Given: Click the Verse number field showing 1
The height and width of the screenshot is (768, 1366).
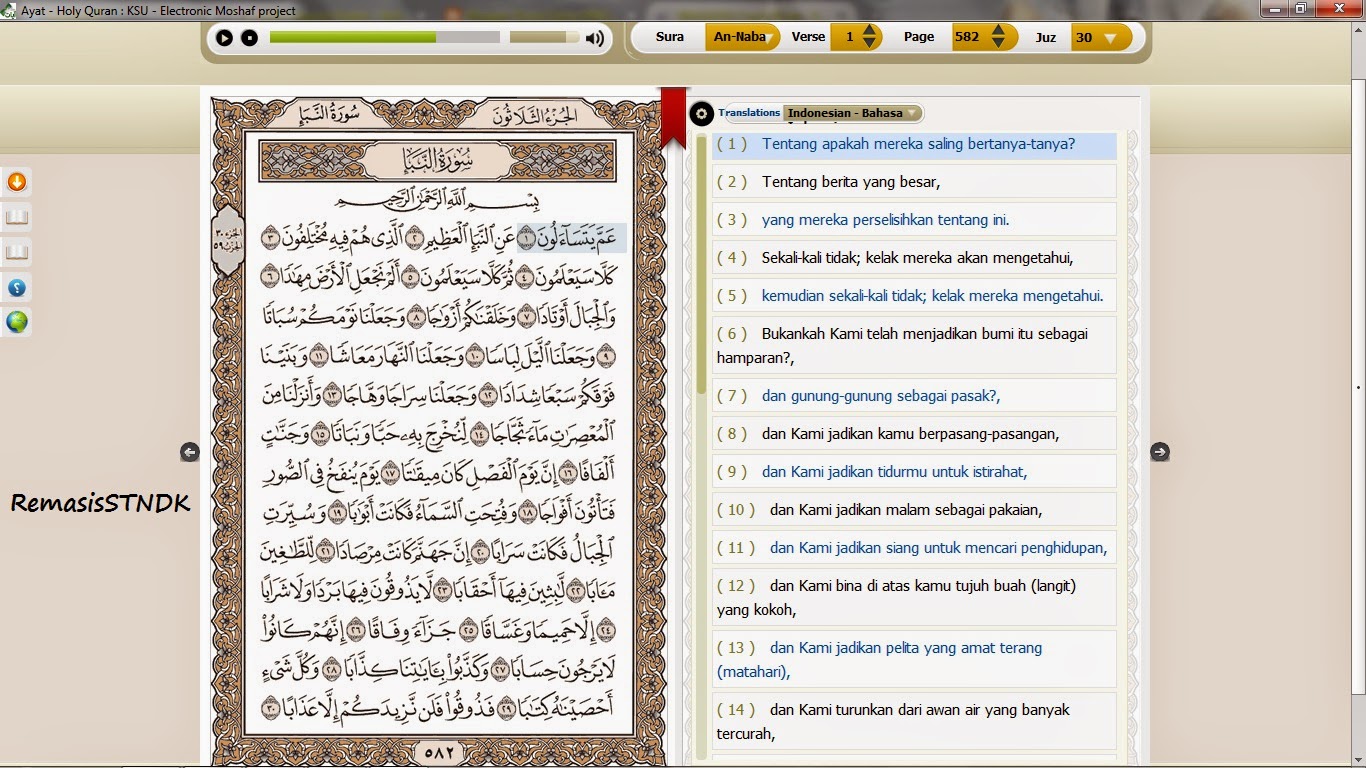Looking at the screenshot, I should pos(848,37).
